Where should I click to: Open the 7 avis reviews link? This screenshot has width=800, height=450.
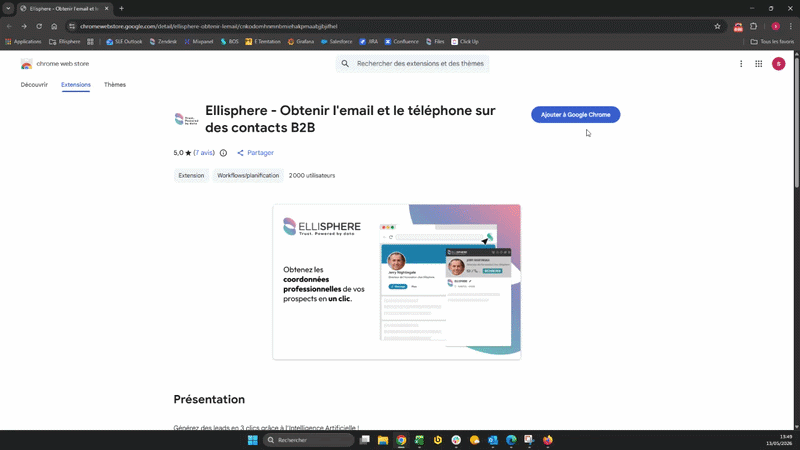coord(204,153)
